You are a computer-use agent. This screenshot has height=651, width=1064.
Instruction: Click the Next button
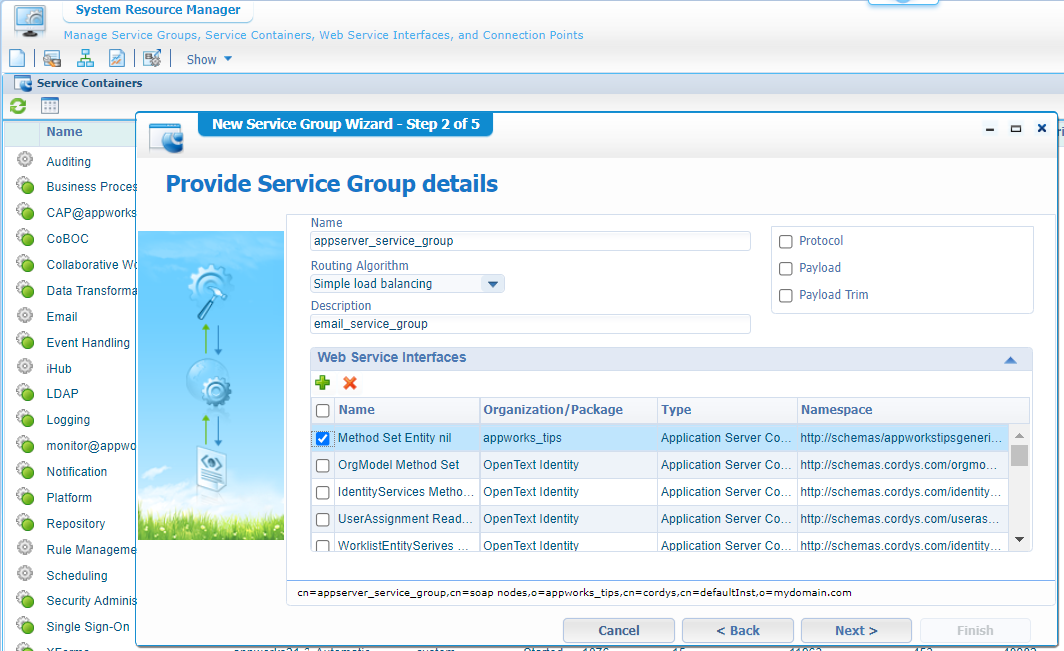tap(856, 630)
